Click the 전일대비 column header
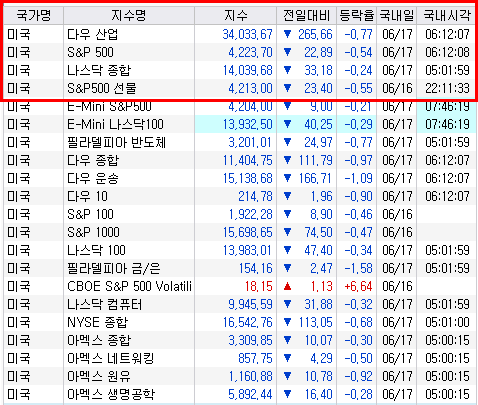 coord(306,15)
